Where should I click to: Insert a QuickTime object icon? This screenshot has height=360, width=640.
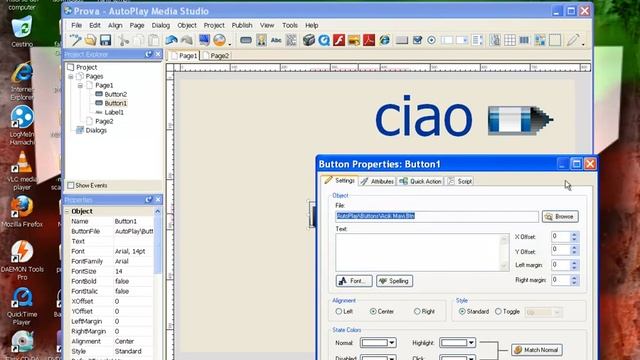[x=324, y=40]
